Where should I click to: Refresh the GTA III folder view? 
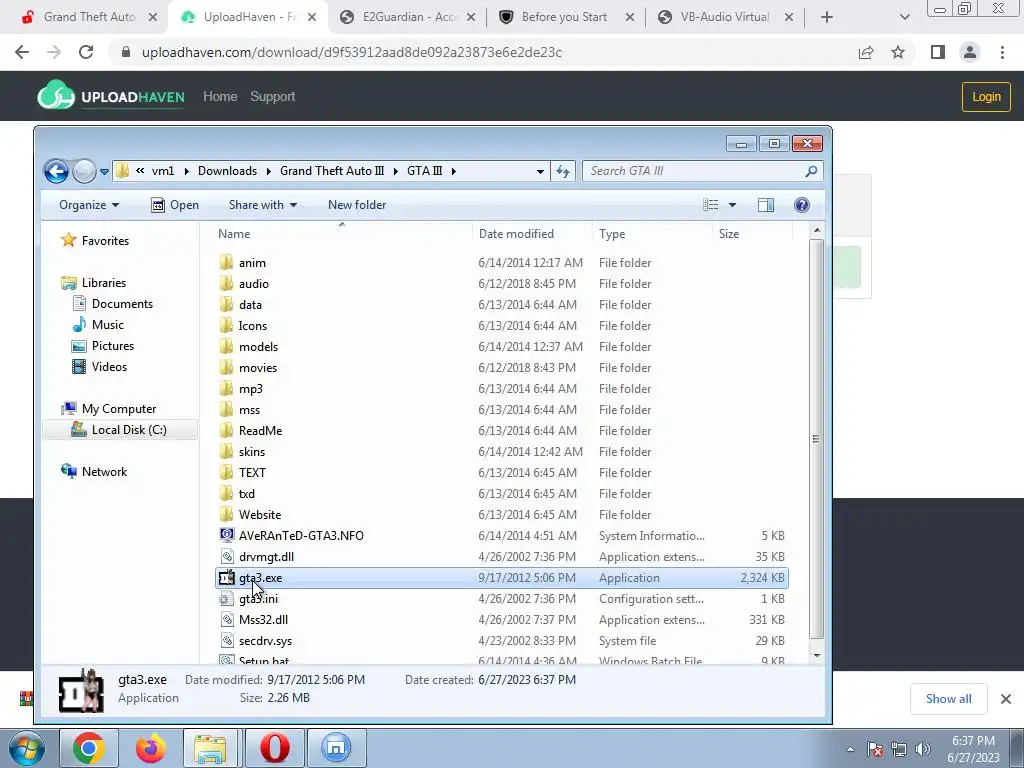point(563,171)
